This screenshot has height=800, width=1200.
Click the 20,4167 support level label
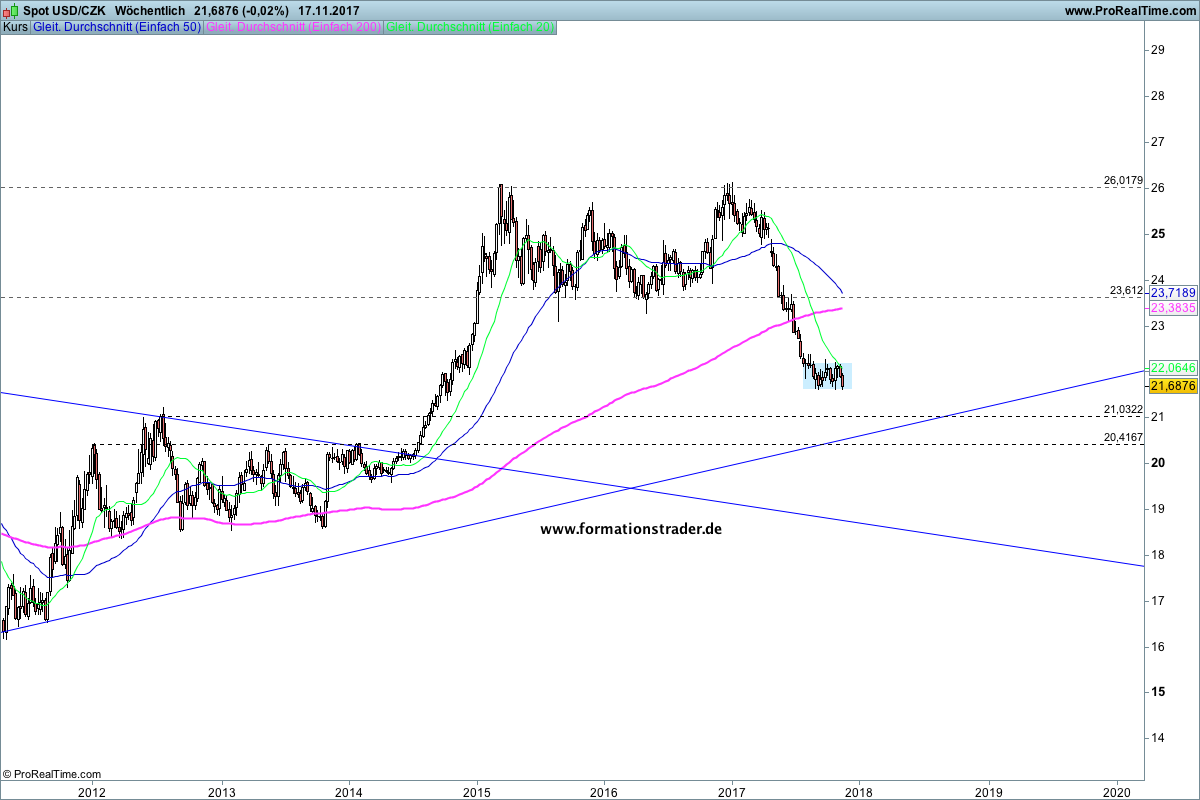[1122, 437]
